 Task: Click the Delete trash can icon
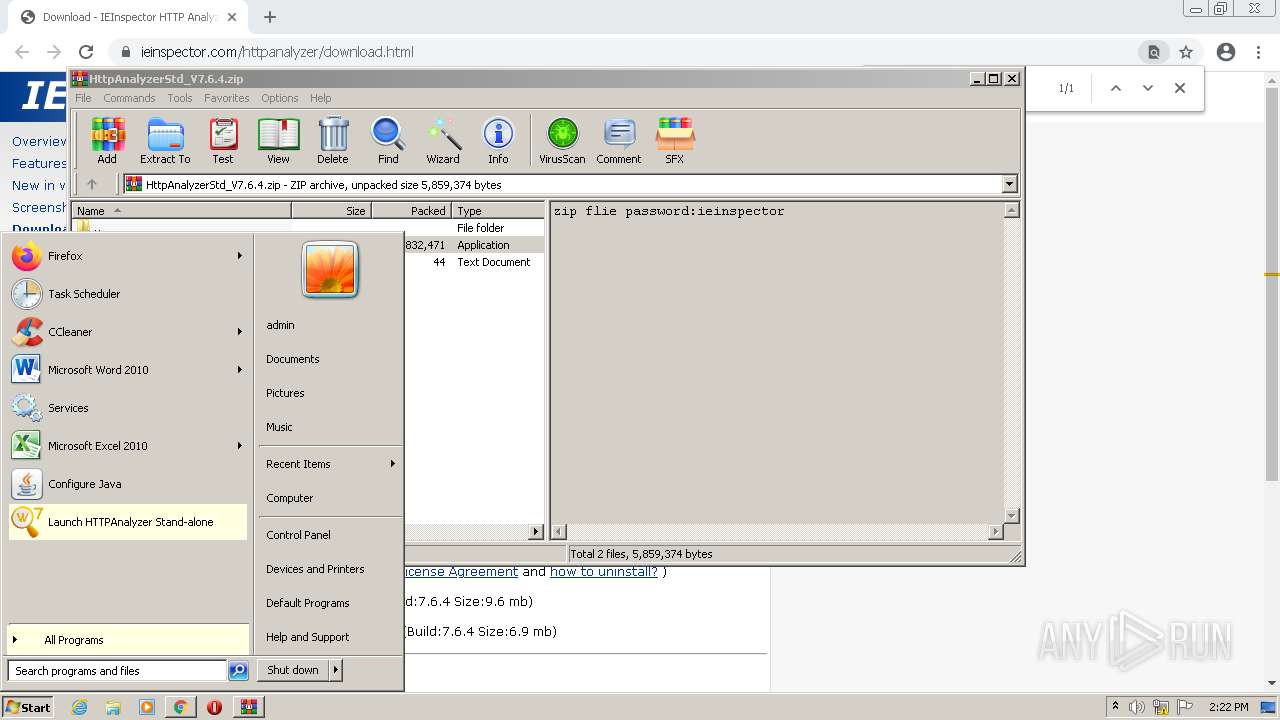(333, 140)
